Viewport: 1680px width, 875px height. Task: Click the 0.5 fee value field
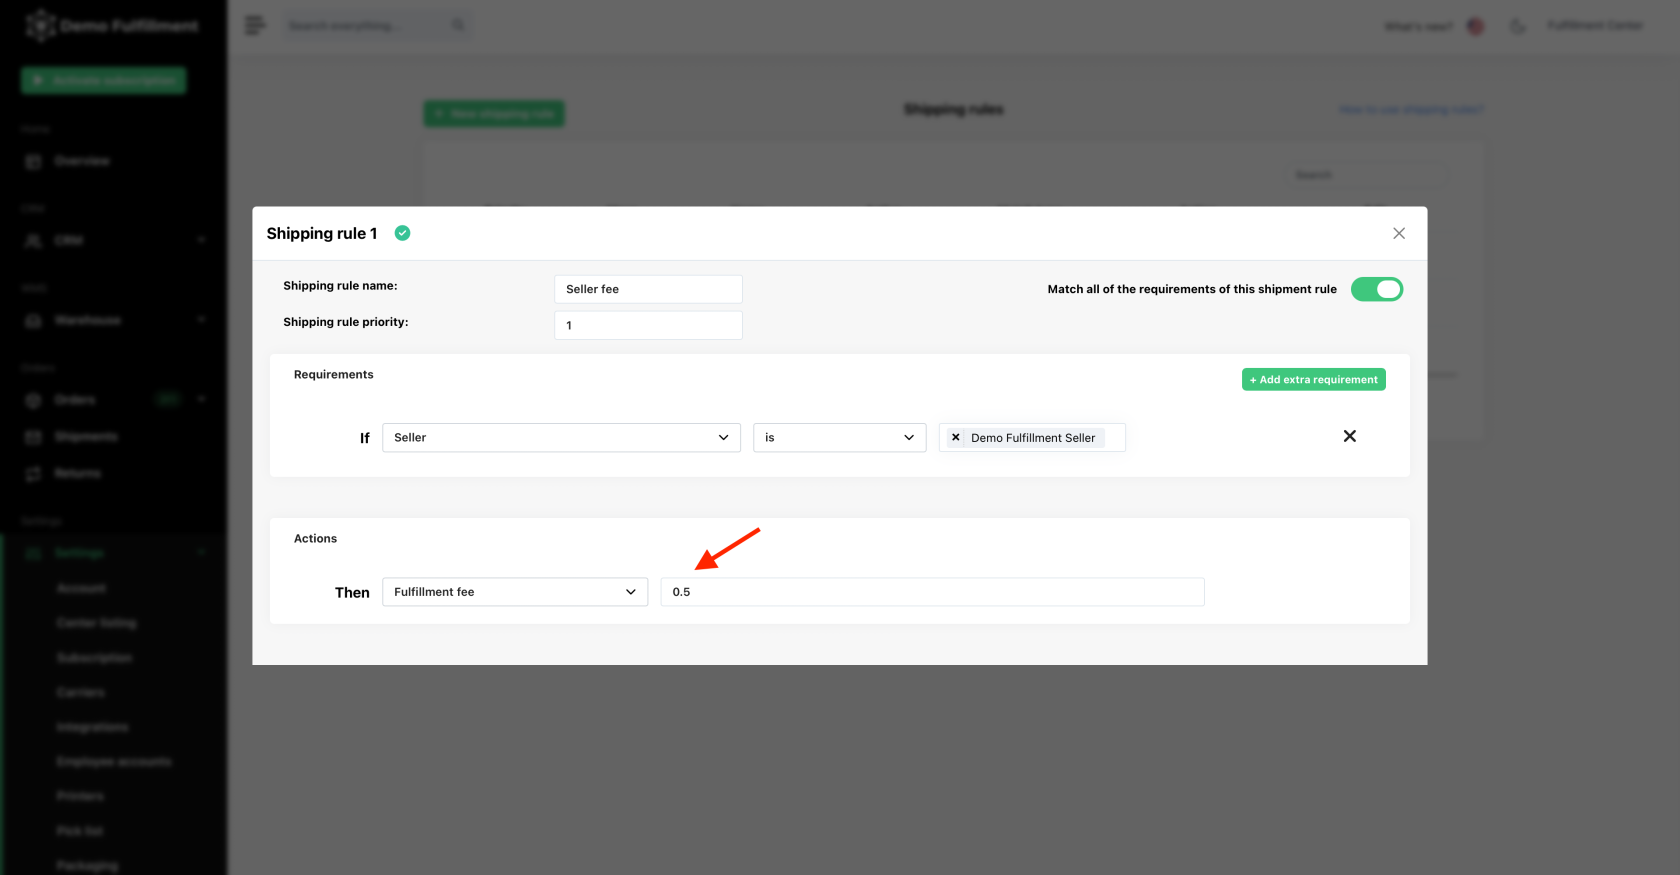932,592
